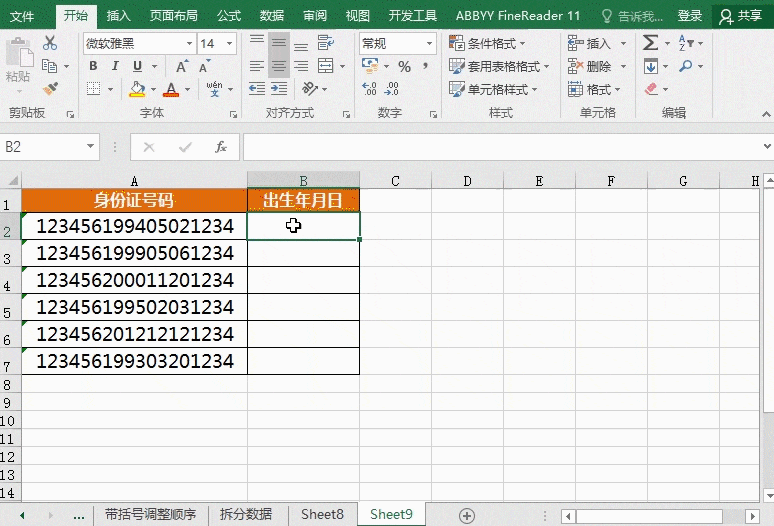Click the fill color bucket
Viewport: 774px width, 526px height.
[137, 89]
